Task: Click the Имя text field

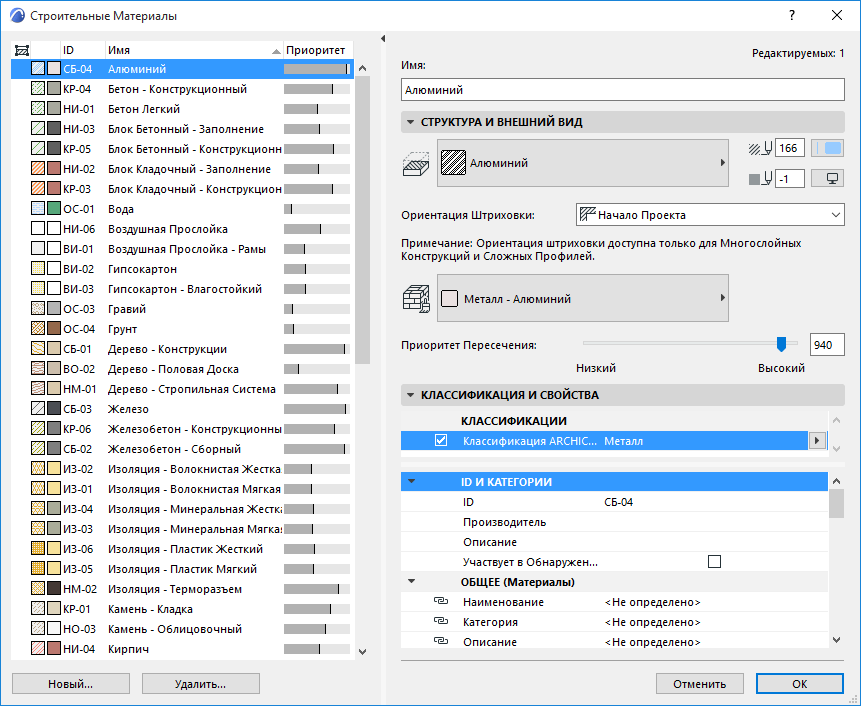Action: [623, 89]
